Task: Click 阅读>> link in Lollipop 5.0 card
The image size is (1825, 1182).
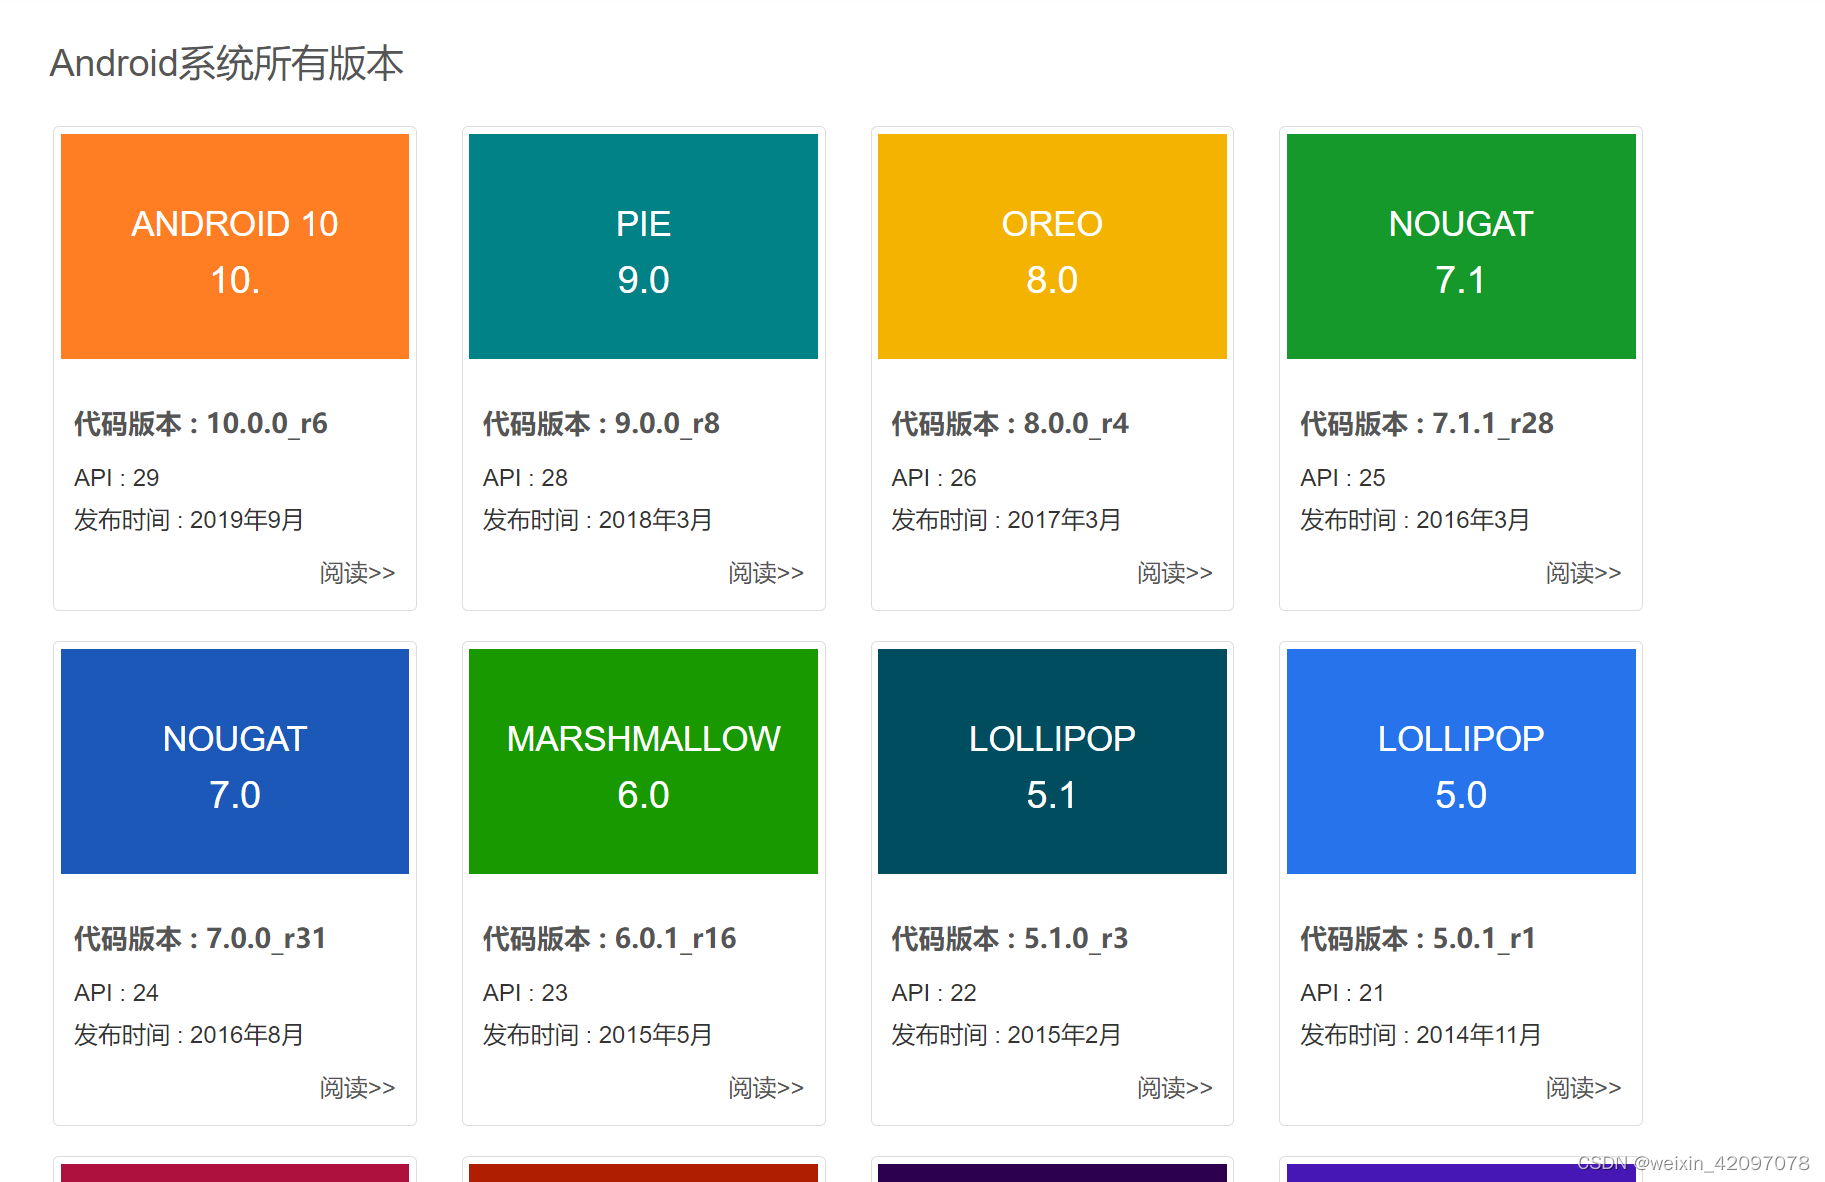Action: coord(1583,1088)
